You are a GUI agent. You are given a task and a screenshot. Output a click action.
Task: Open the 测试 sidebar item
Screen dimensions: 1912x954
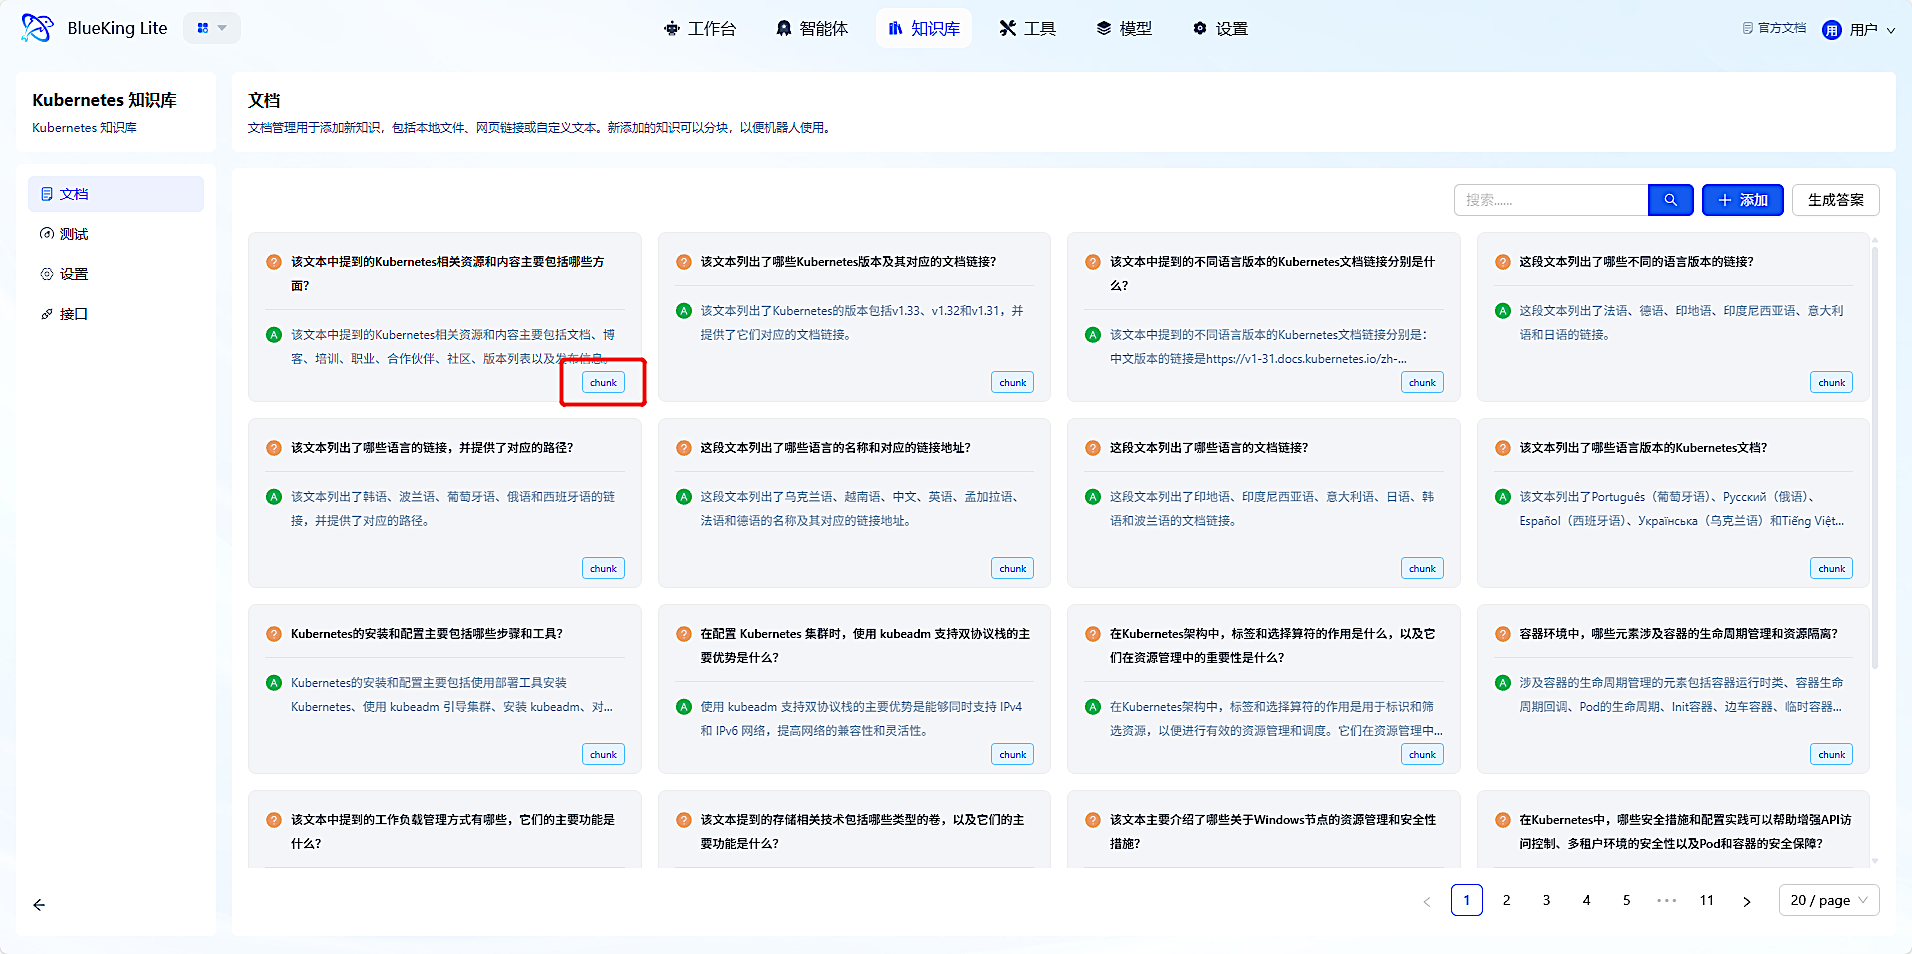(73, 234)
